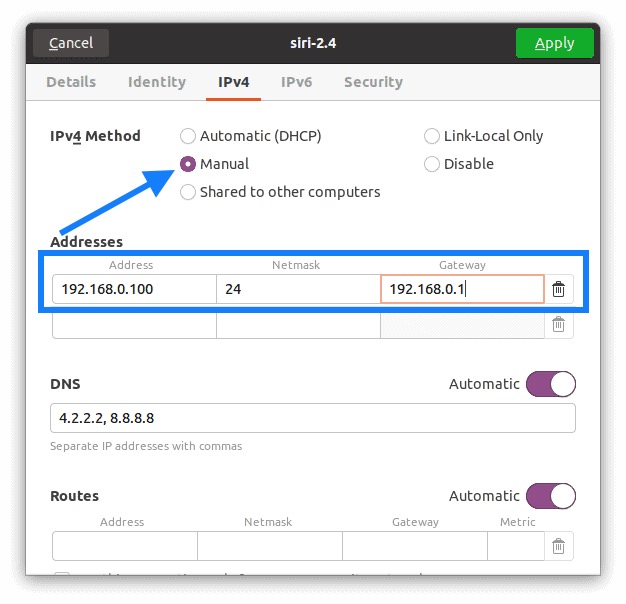Click the Routes Metric field

pos(515,546)
